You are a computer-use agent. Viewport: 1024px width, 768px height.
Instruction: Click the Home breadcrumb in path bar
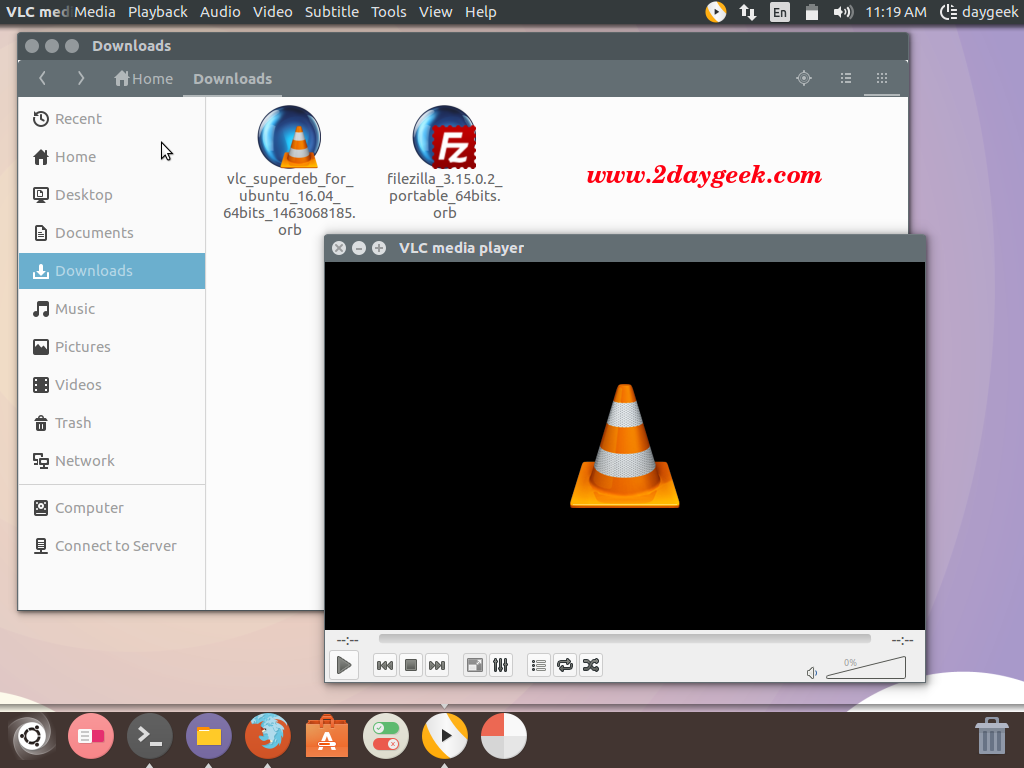[x=144, y=79]
